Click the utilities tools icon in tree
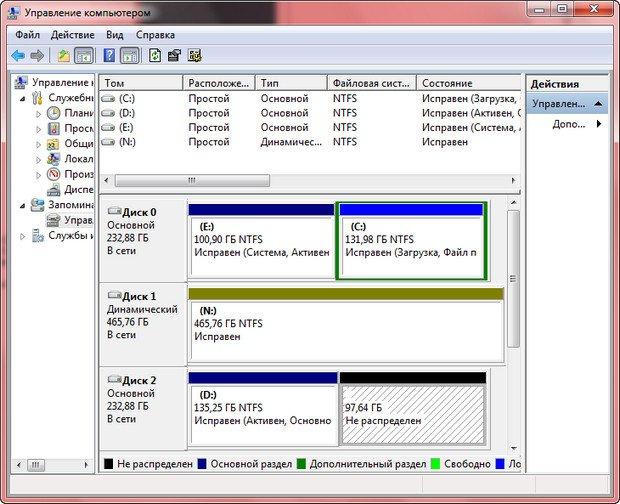This screenshot has height=504, width=620. pos(38,98)
